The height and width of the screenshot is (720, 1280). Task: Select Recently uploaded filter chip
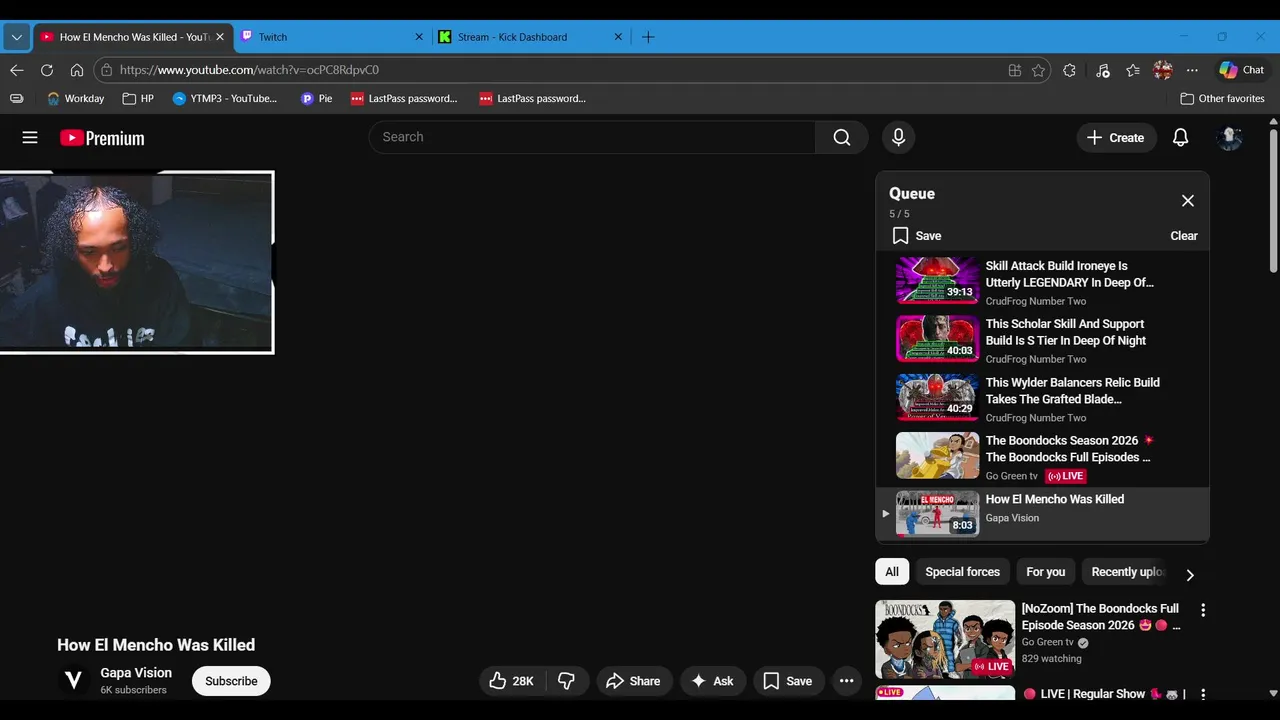pos(1127,572)
